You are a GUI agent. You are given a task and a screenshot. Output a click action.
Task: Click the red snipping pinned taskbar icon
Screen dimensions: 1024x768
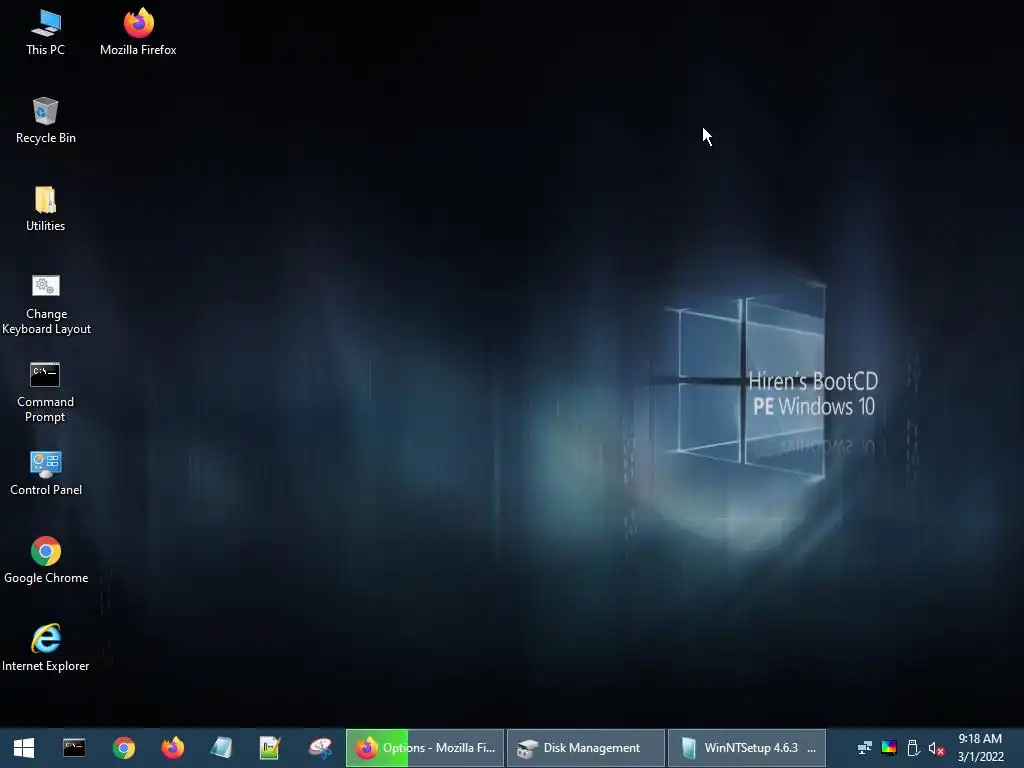[320, 748]
